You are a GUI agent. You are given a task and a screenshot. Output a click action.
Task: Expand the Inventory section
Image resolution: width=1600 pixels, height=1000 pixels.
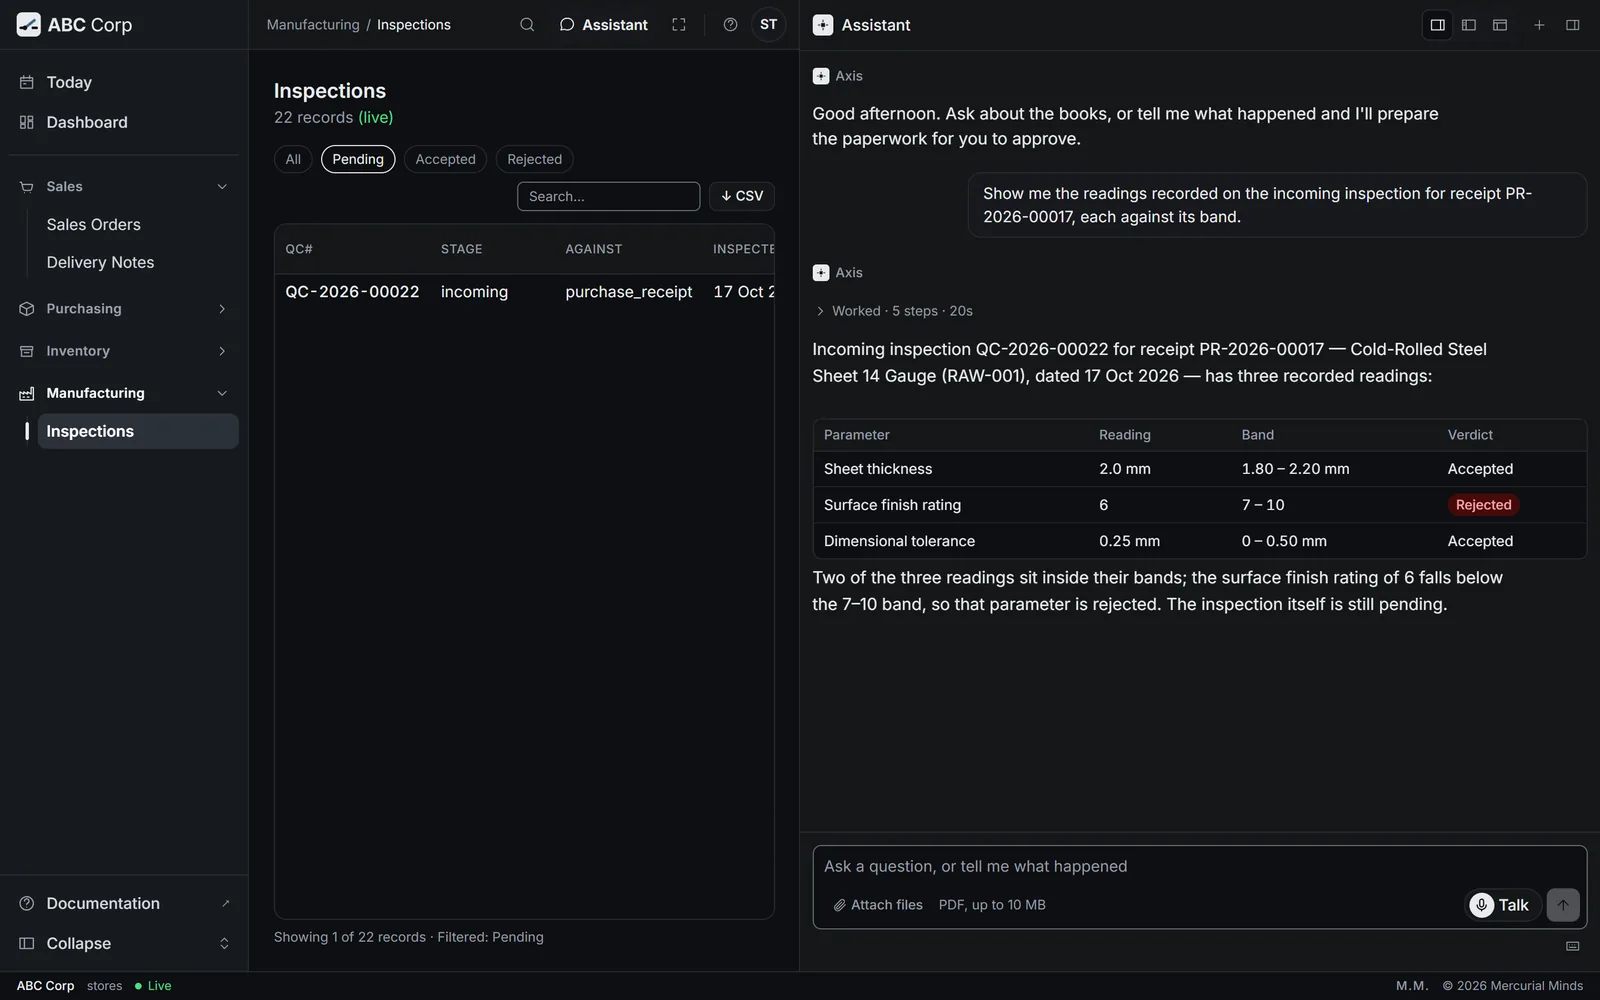pyautogui.click(x=124, y=351)
